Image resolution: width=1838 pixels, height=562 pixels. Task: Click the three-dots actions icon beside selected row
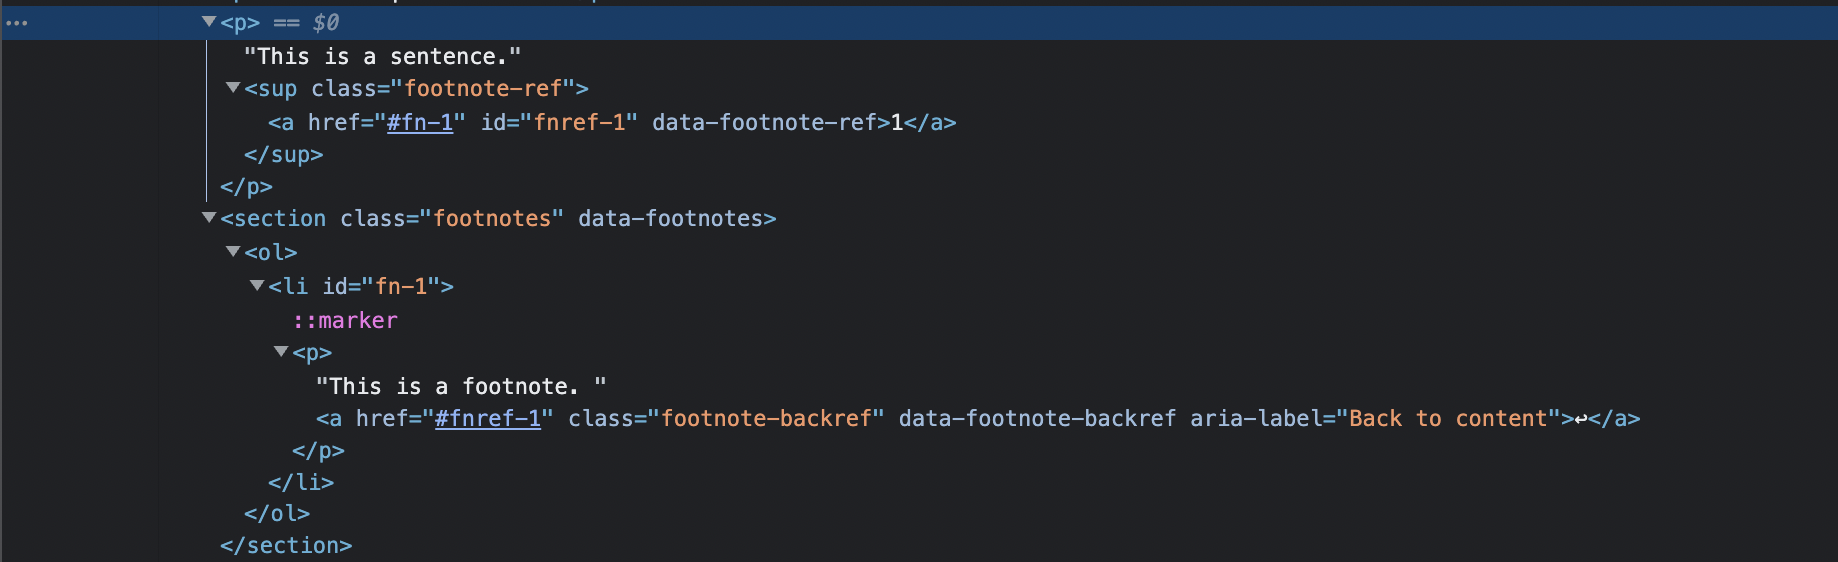coord(17,23)
